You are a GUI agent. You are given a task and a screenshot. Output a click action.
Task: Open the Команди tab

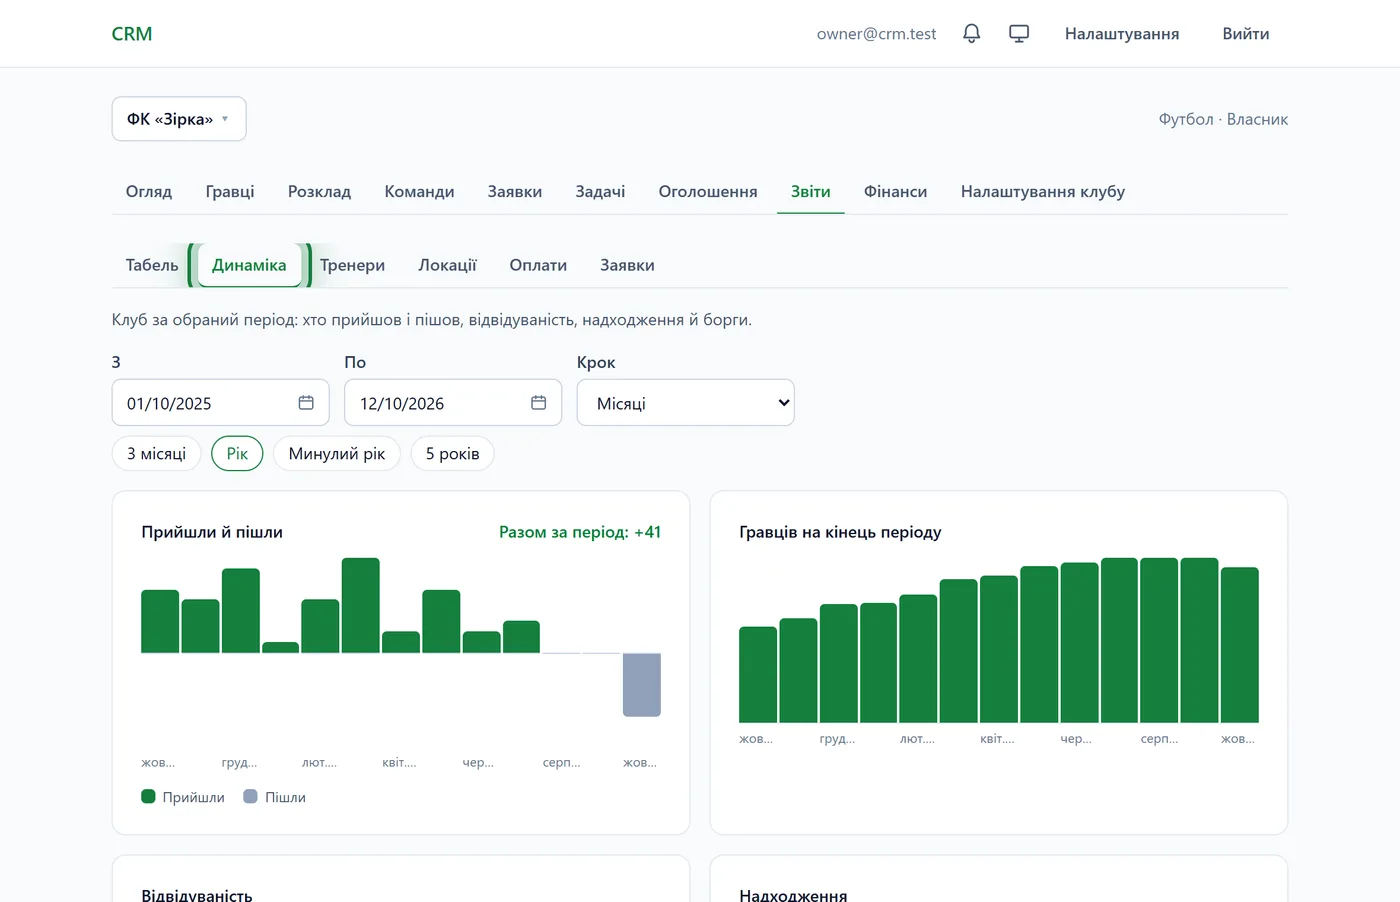[419, 191]
